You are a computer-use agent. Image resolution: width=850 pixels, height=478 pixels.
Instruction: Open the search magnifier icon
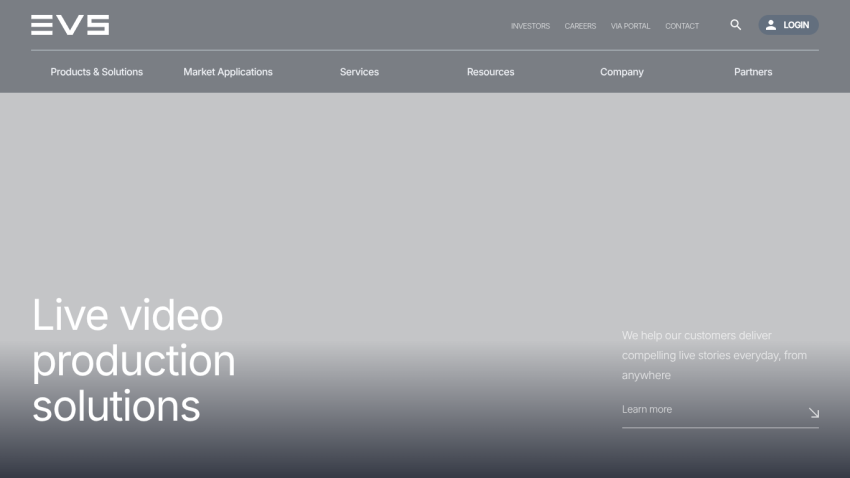click(735, 25)
